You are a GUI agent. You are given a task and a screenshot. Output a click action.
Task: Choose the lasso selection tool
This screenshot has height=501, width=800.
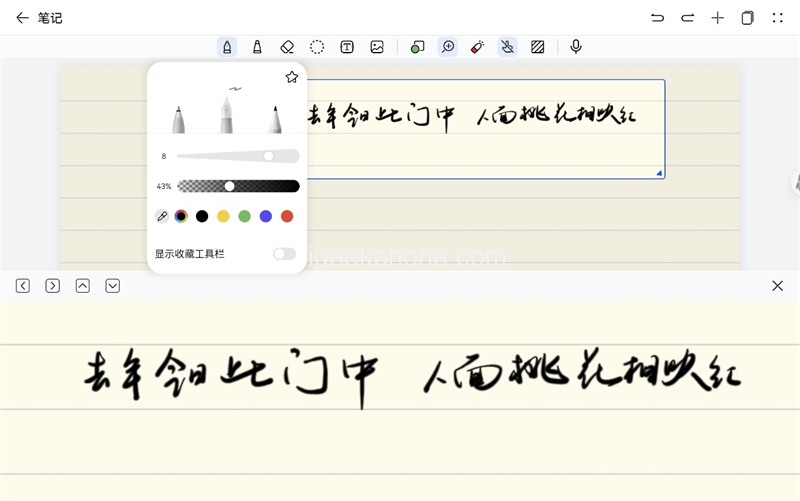click(x=317, y=47)
